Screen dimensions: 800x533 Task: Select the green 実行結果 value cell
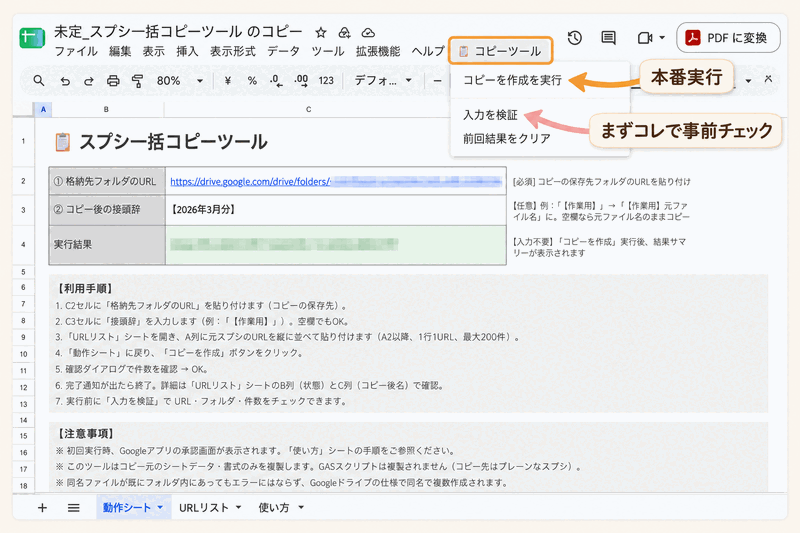click(x=336, y=245)
